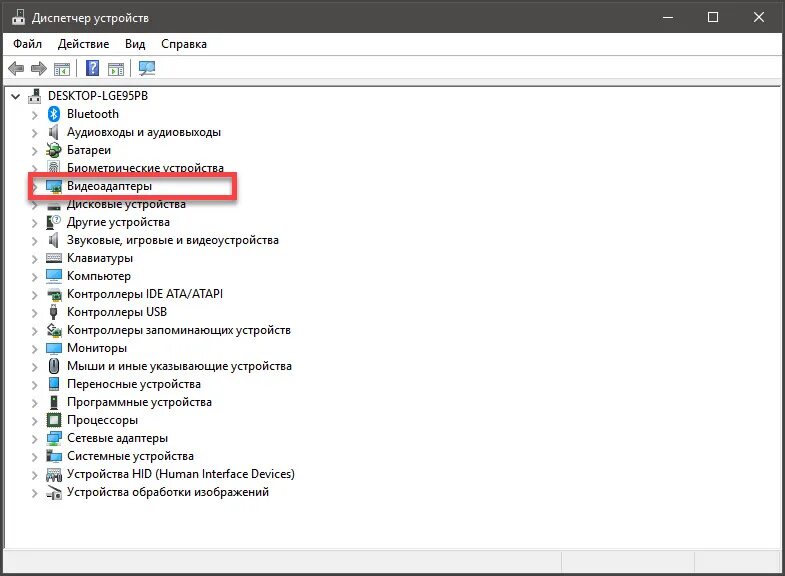Close the Диспетчер устройств window
The height and width of the screenshot is (576, 785).
coord(758,18)
